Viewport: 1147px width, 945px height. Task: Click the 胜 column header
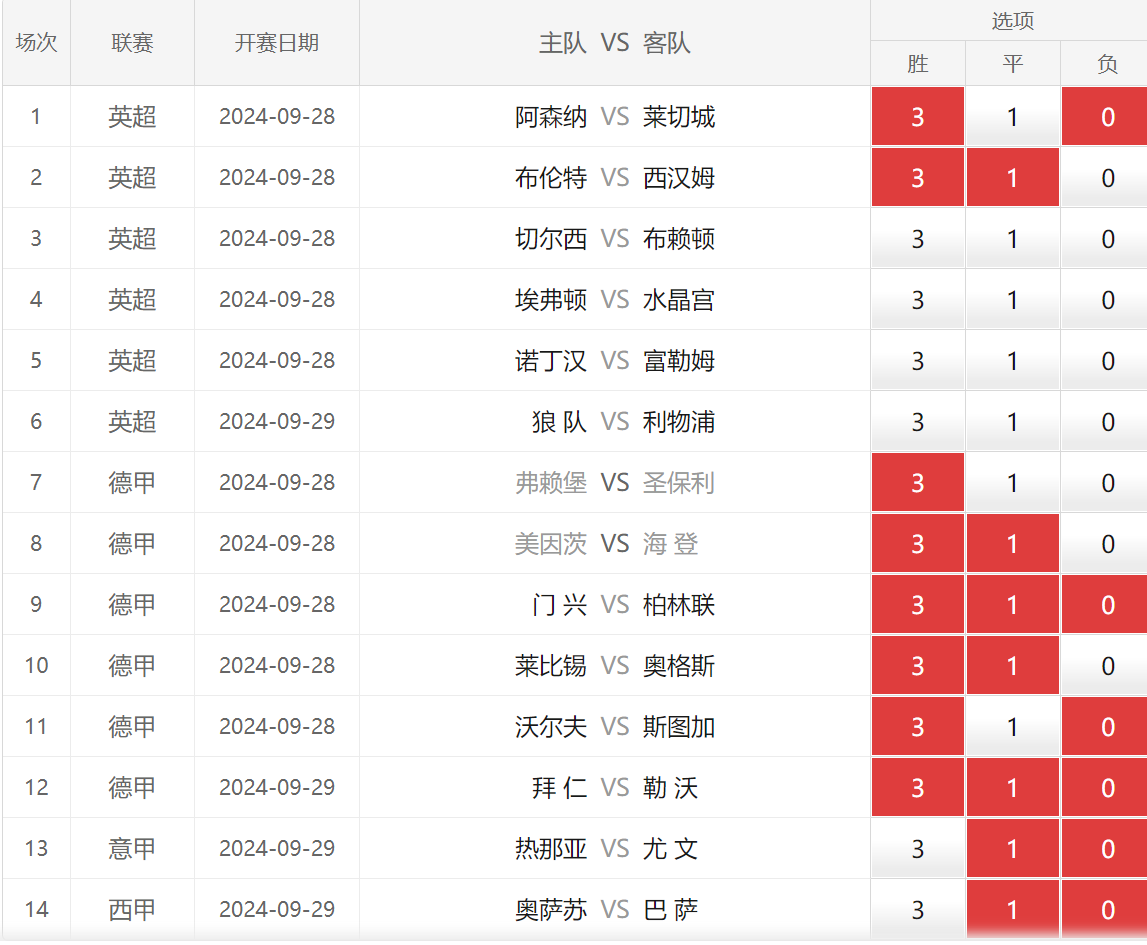[x=917, y=64]
